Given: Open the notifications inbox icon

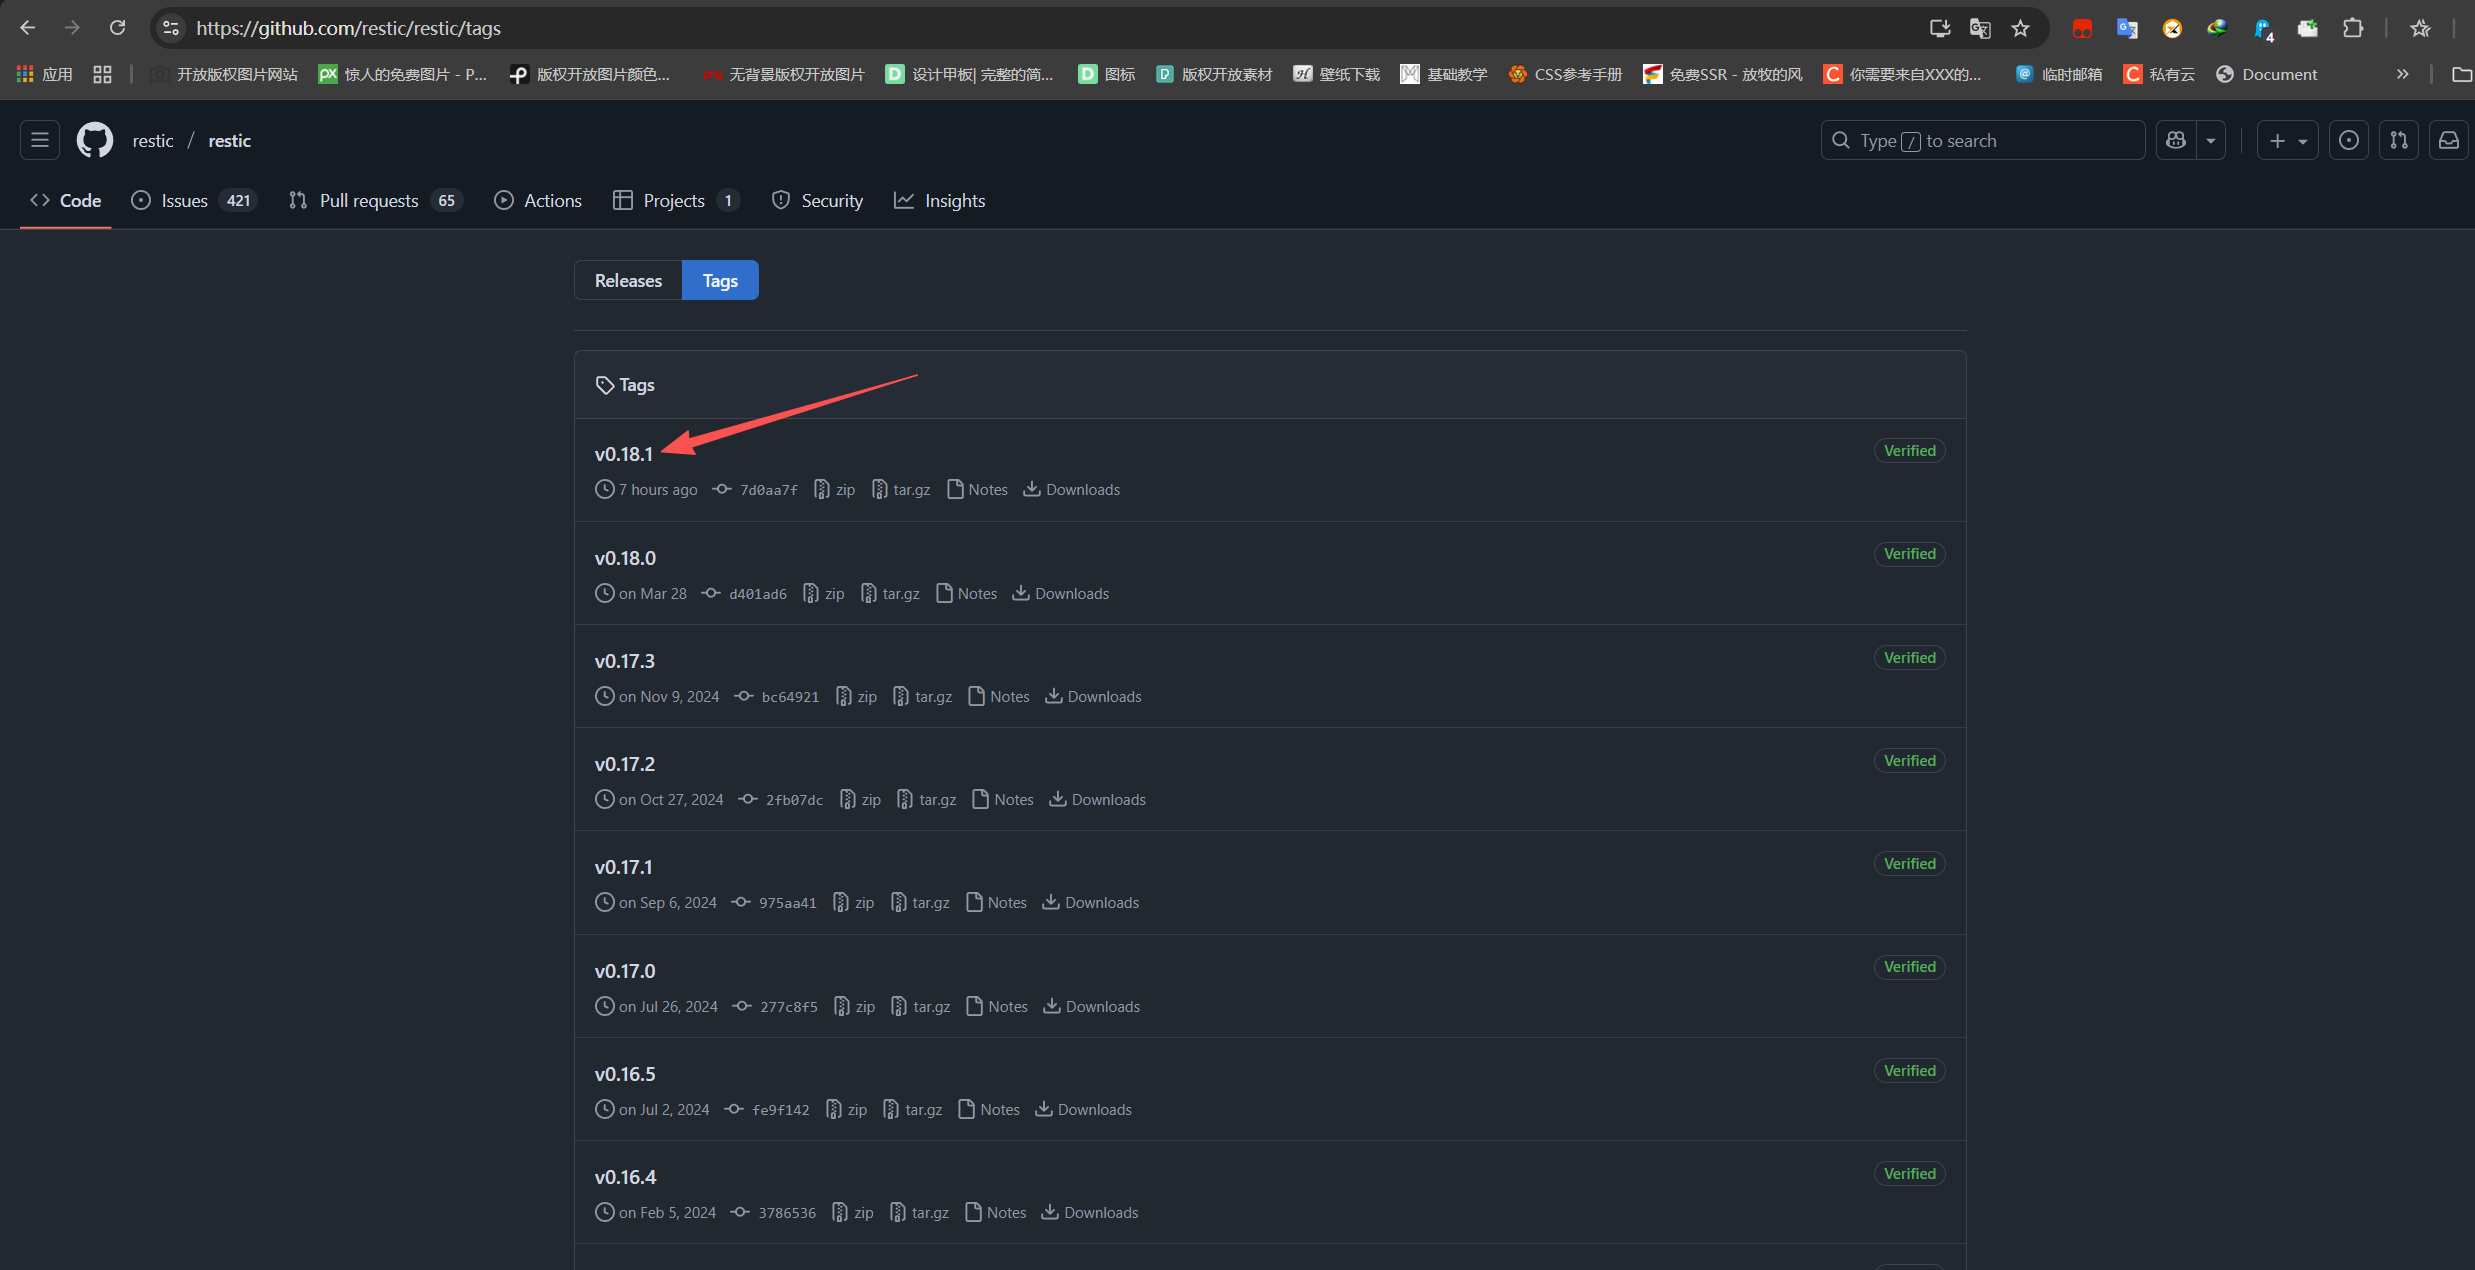Looking at the screenshot, I should pyautogui.click(x=2448, y=140).
